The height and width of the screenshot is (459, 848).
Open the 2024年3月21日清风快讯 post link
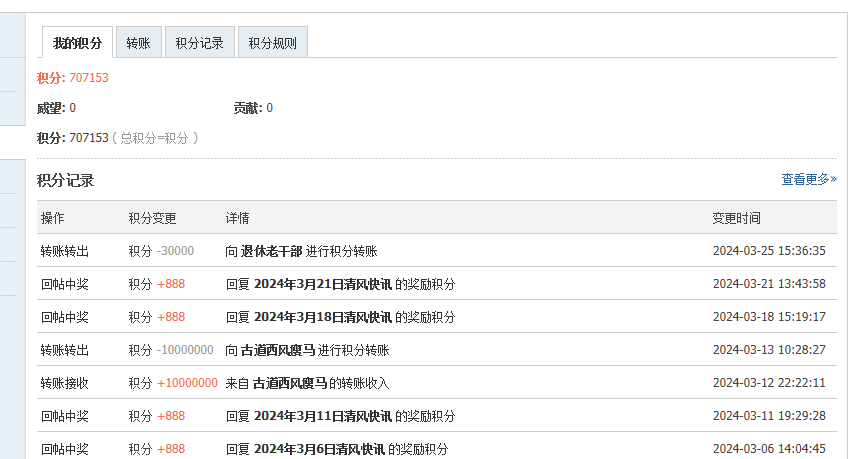(x=322, y=284)
